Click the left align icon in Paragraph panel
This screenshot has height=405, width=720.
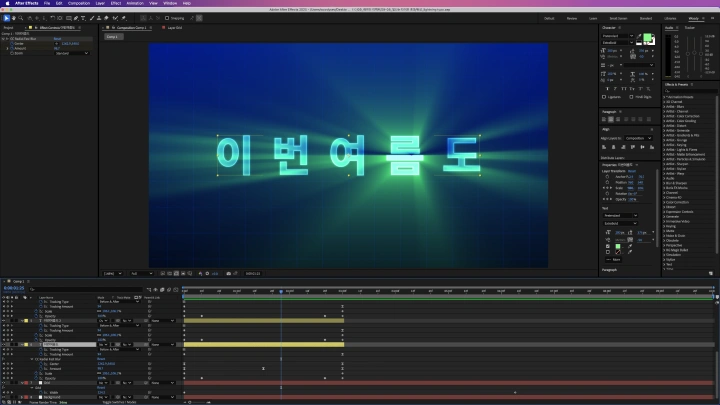point(604,119)
